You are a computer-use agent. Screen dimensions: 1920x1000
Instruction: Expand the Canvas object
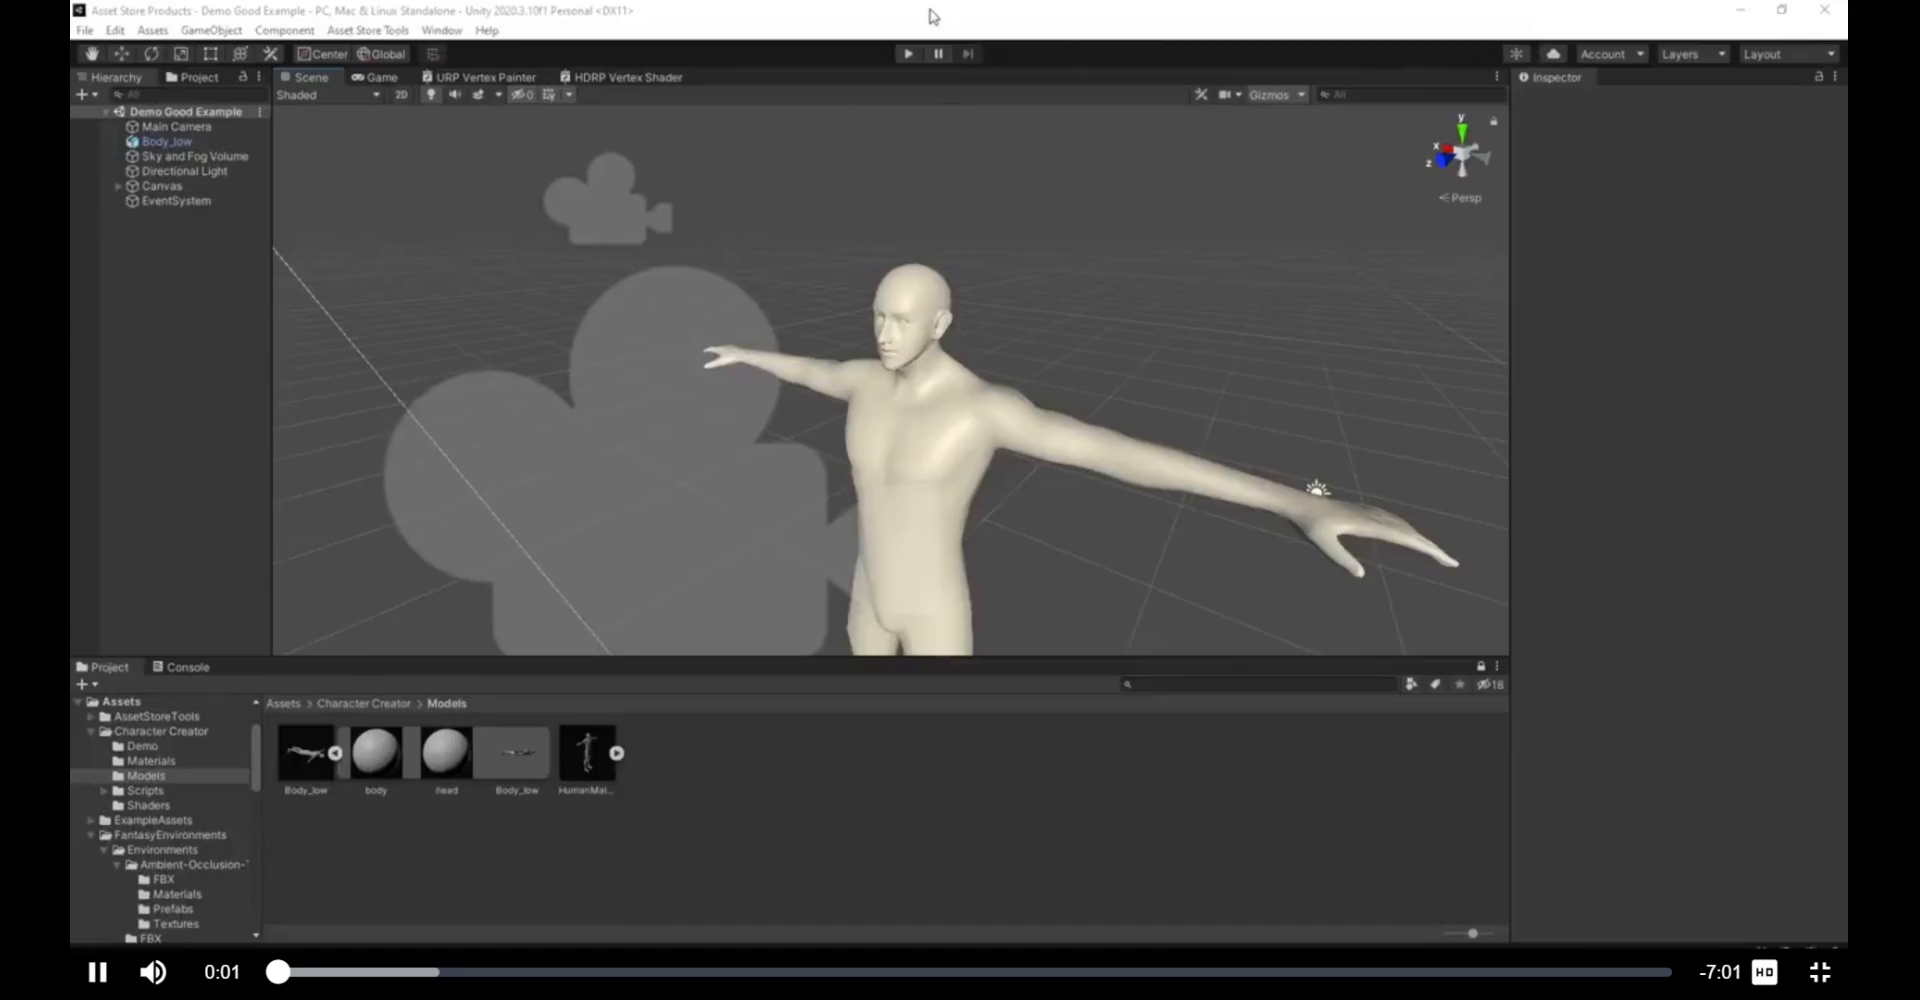118,186
